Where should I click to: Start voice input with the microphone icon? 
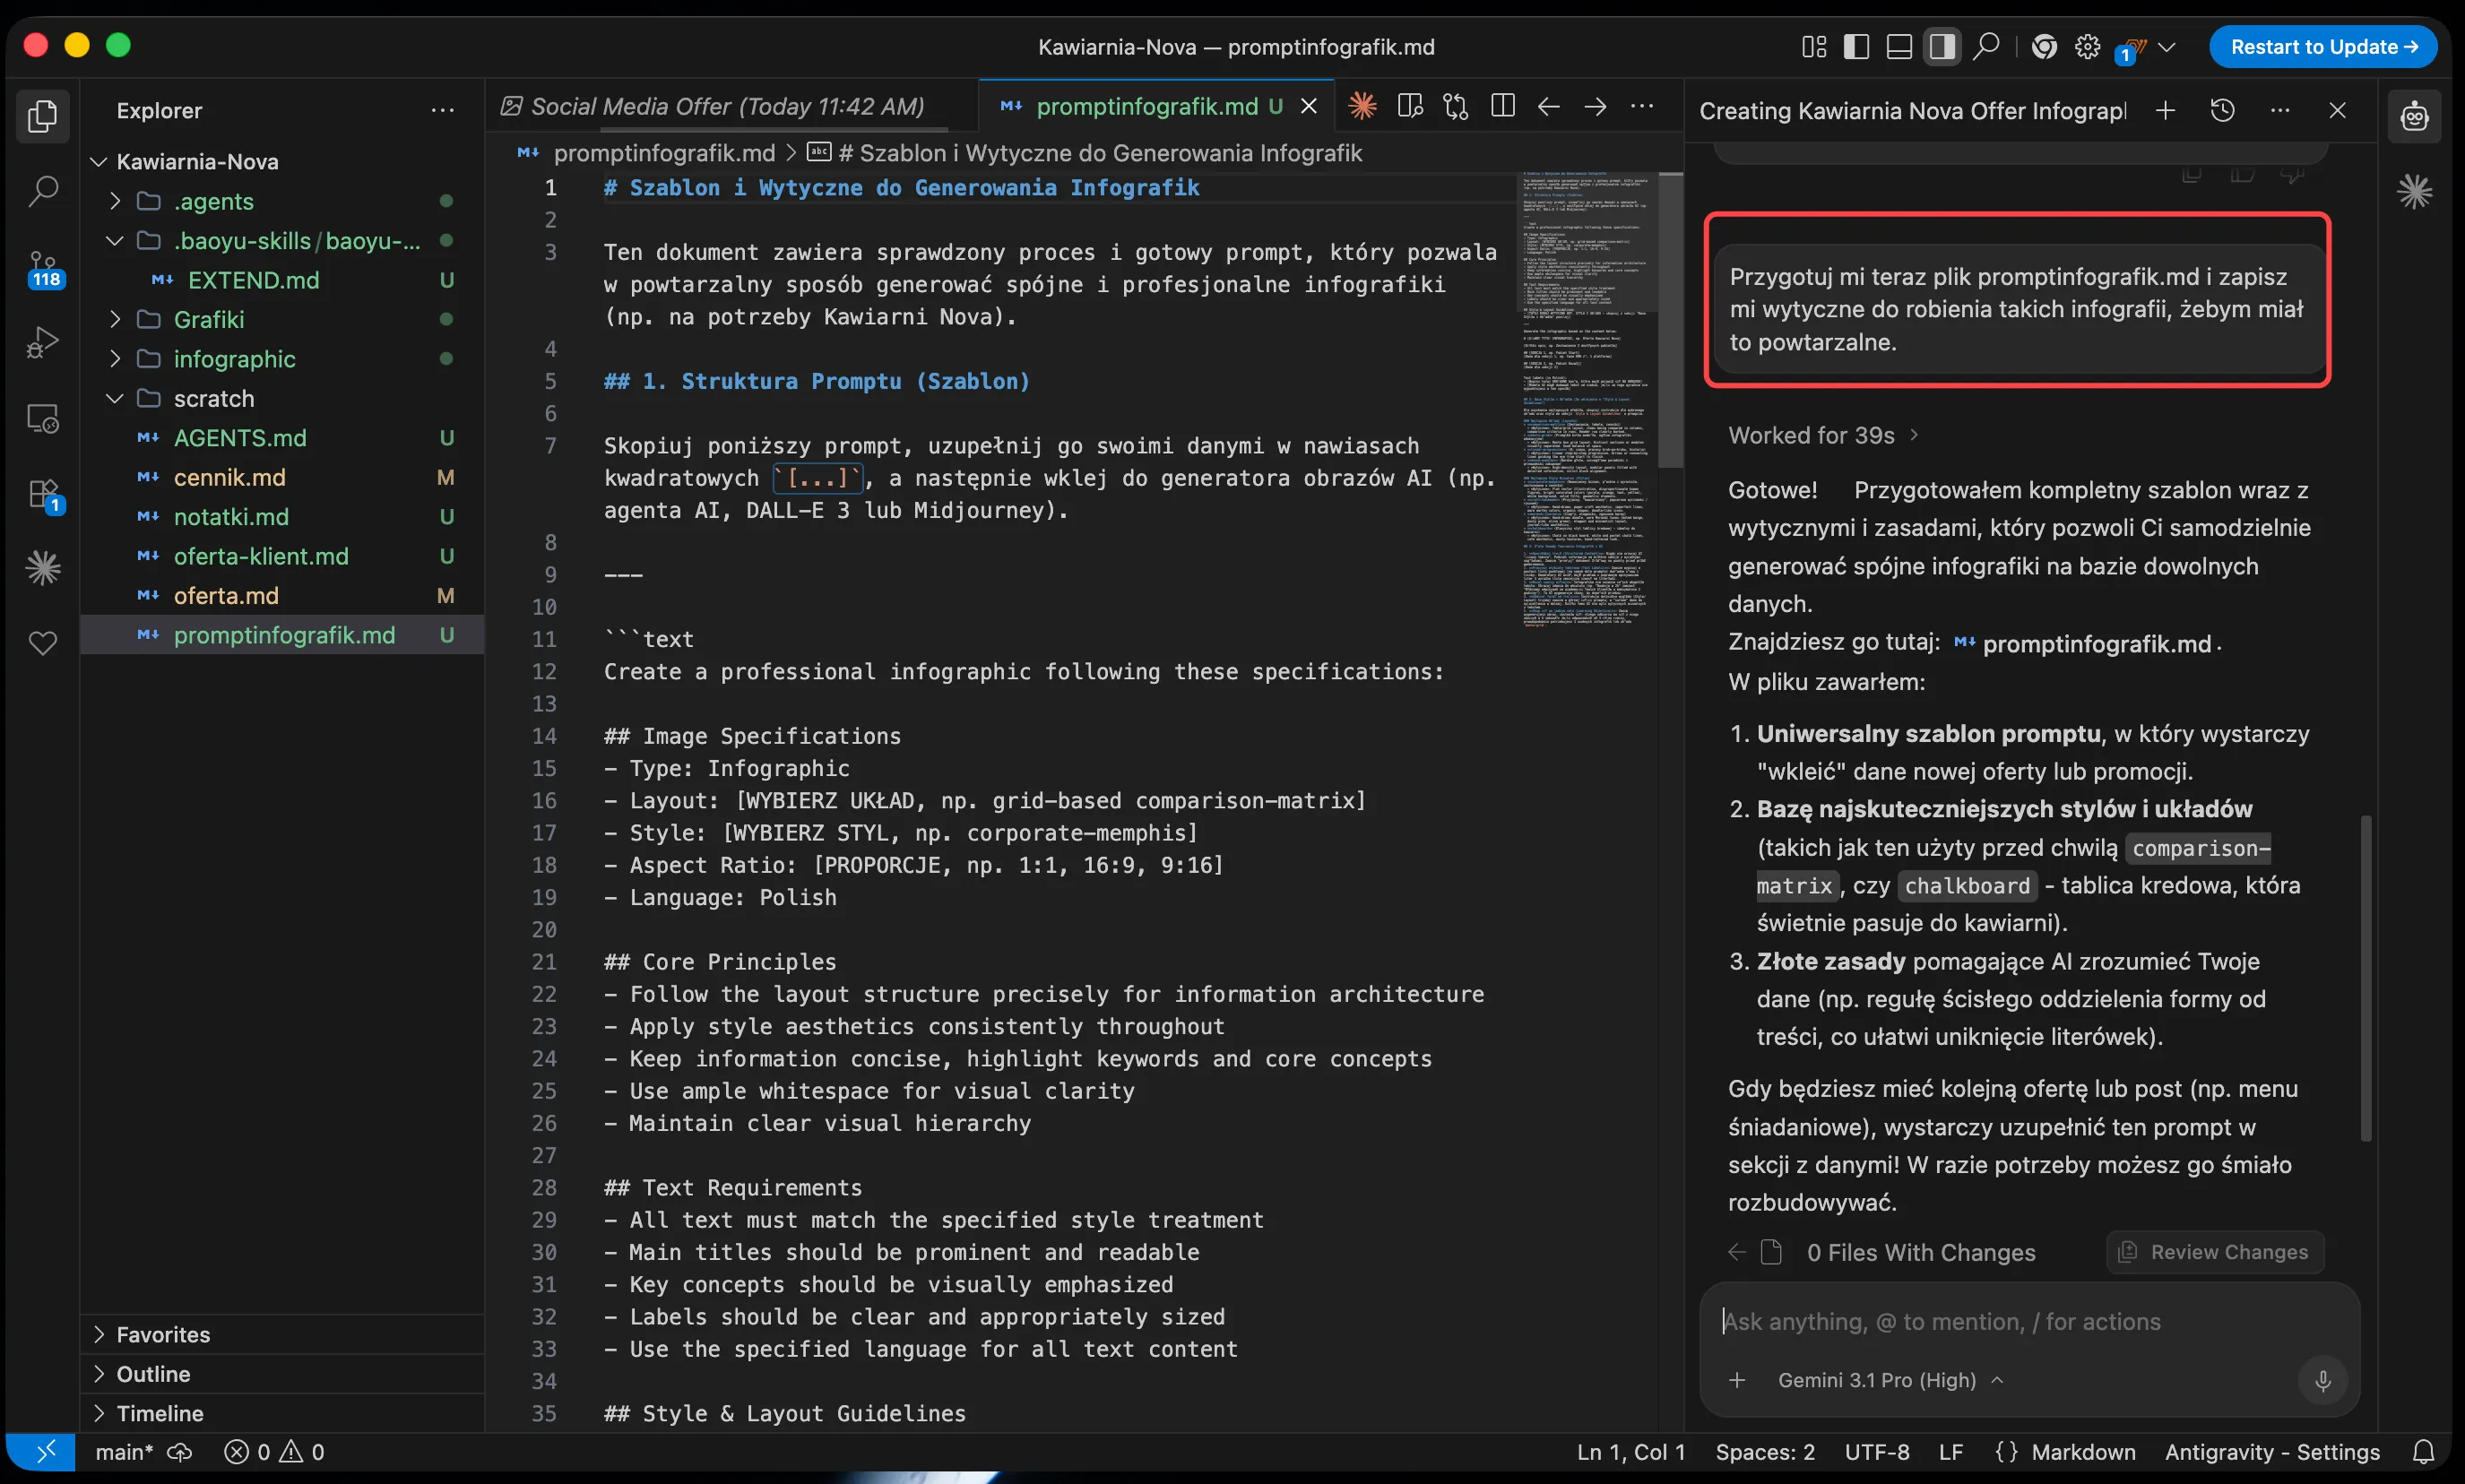tap(2323, 1380)
